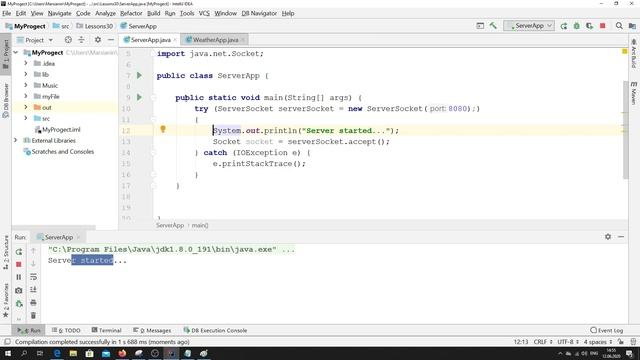The width and height of the screenshot is (640, 360).
Task: Rerun ServerApp in the Run panel
Action: pyautogui.click(x=19, y=252)
